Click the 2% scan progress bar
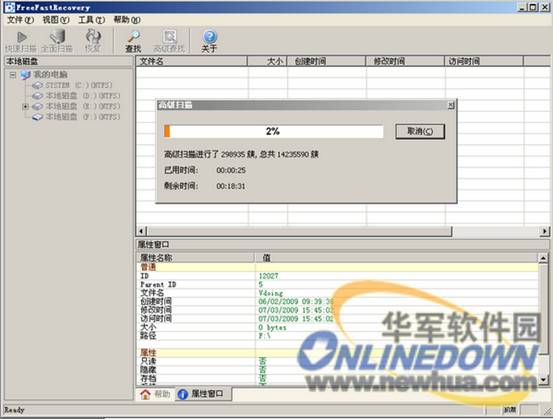This screenshot has height=419, width=553. point(273,131)
